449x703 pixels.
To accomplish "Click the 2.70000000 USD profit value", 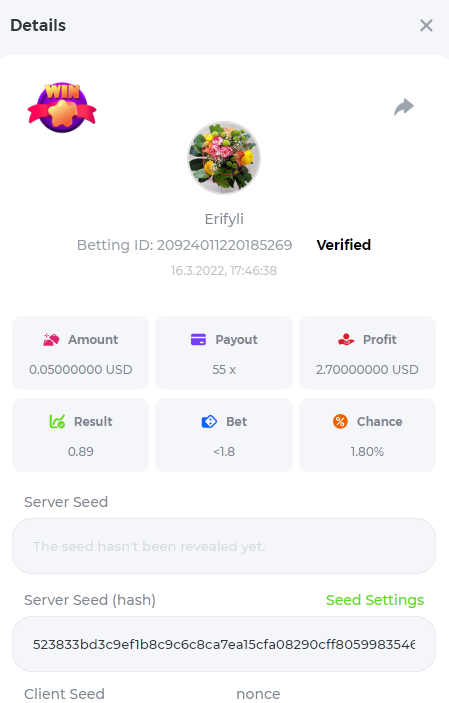I will (x=367, y=369).
